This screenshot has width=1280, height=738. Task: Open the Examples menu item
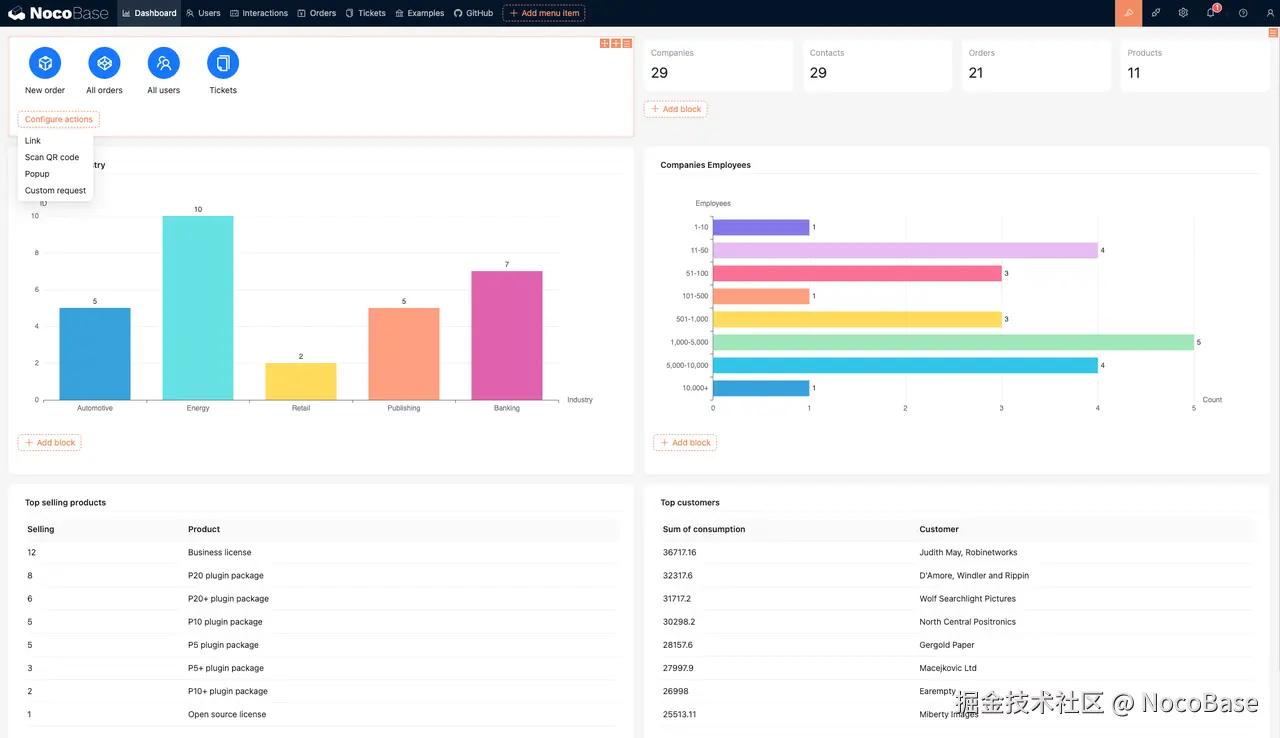click(x=420, y=13)
